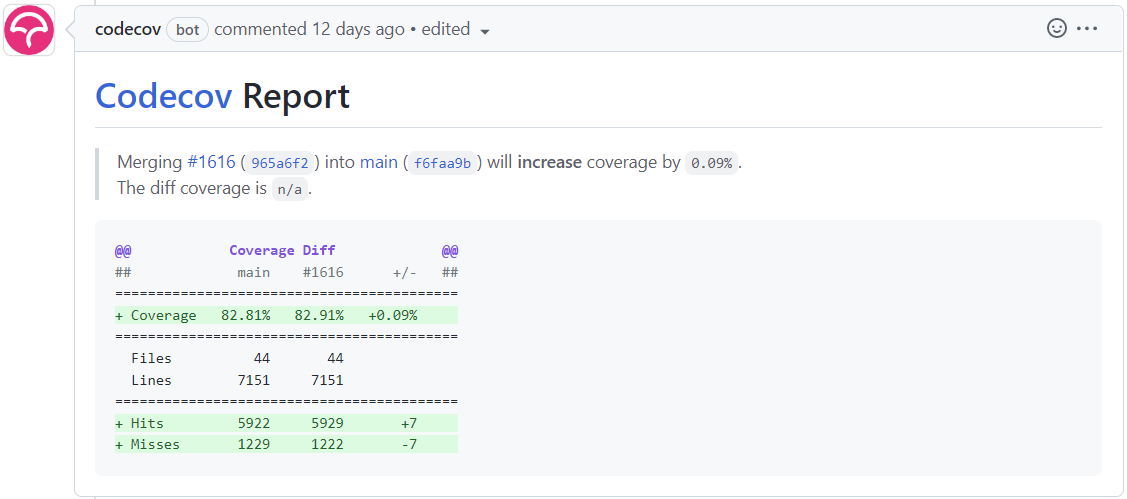Click the #1616 column header in table
1127x499 pixels.
[x=323, y=273]
